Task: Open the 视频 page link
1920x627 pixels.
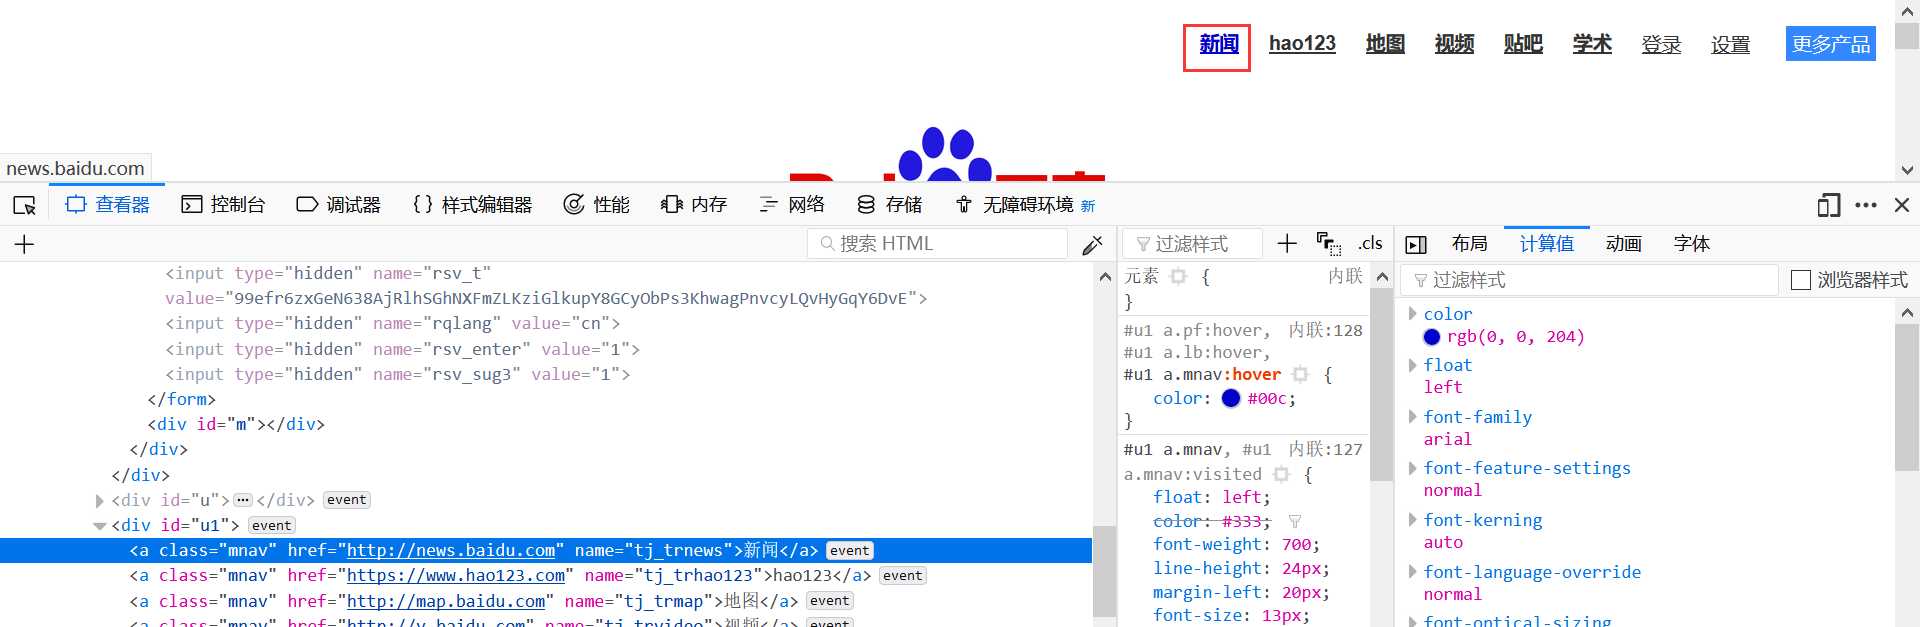Action: (1454, 44)
